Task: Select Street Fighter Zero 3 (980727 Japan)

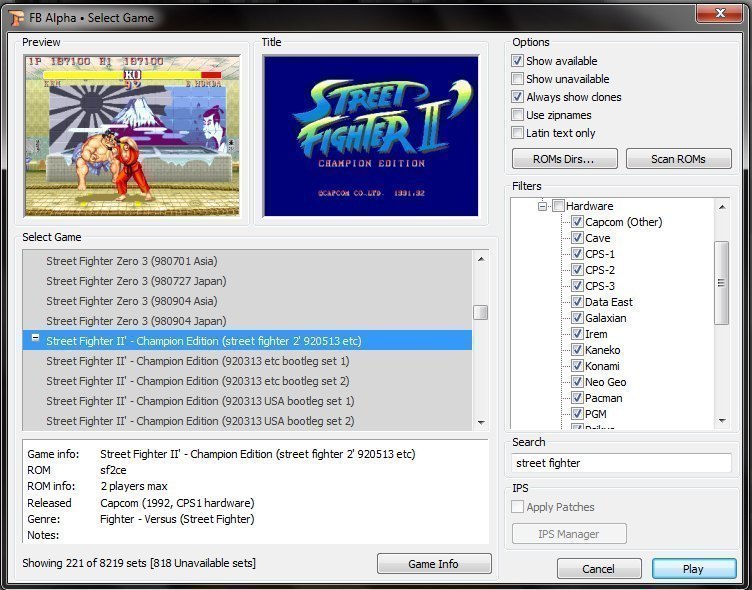Action: click(x=247, y=281)
